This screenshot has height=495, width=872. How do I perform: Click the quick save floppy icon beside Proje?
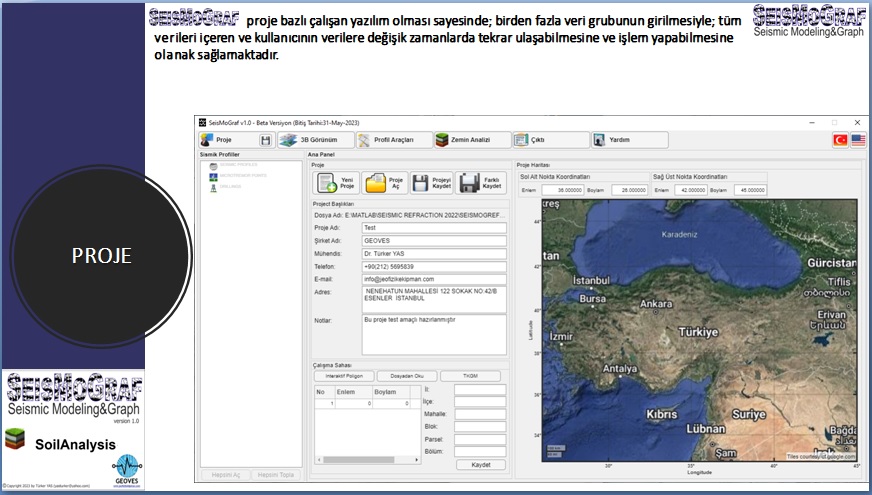265,140
